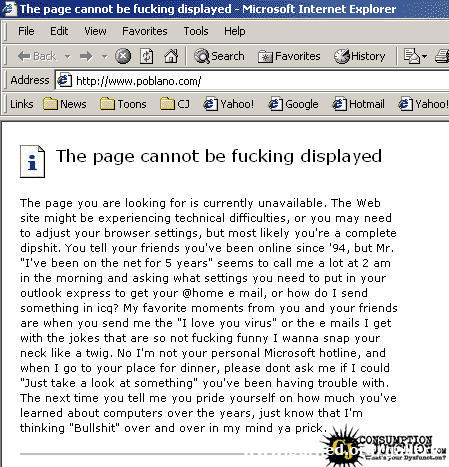449x467 pixels.
Task: Open the History toolbar button
Action: point(360,56)
